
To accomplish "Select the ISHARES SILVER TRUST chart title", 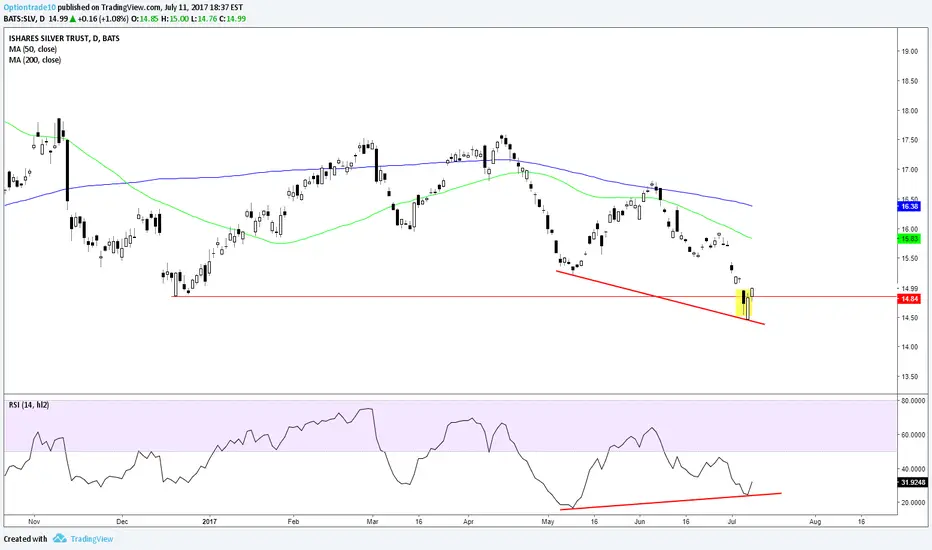I will [64, 38].
